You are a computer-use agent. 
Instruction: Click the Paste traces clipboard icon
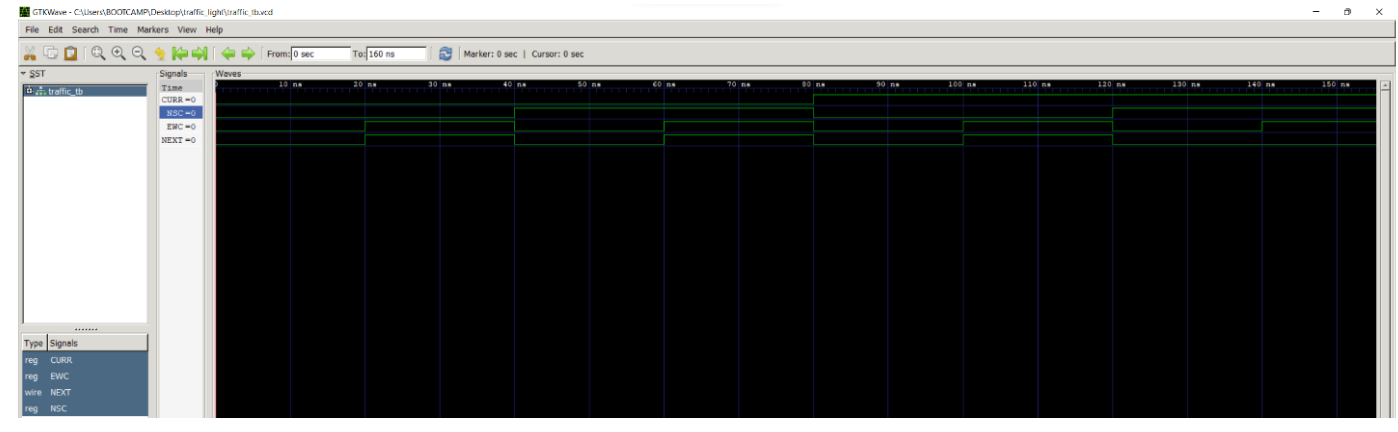pyautogui.click(x=71, y=54)
